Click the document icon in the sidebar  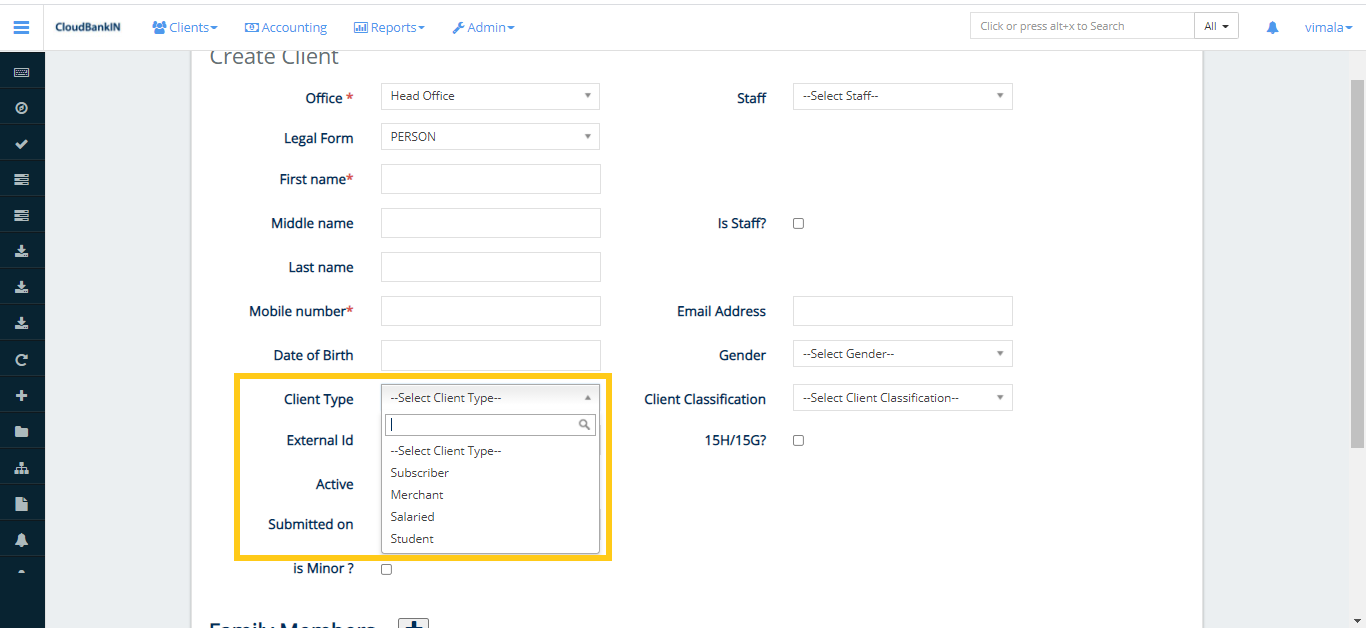pos(21,502)
